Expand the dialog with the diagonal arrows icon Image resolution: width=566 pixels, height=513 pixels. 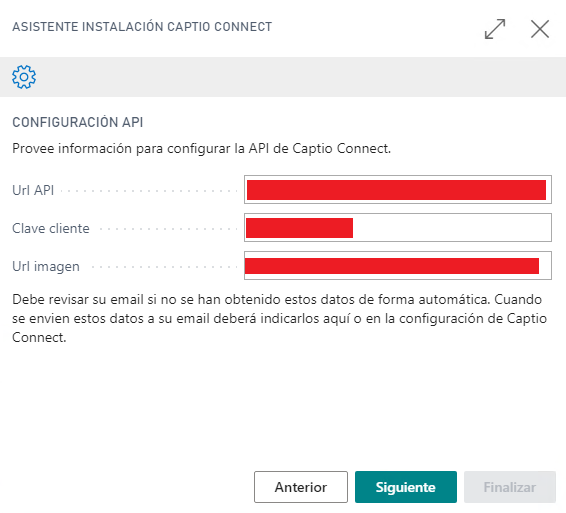click(495, 29)
